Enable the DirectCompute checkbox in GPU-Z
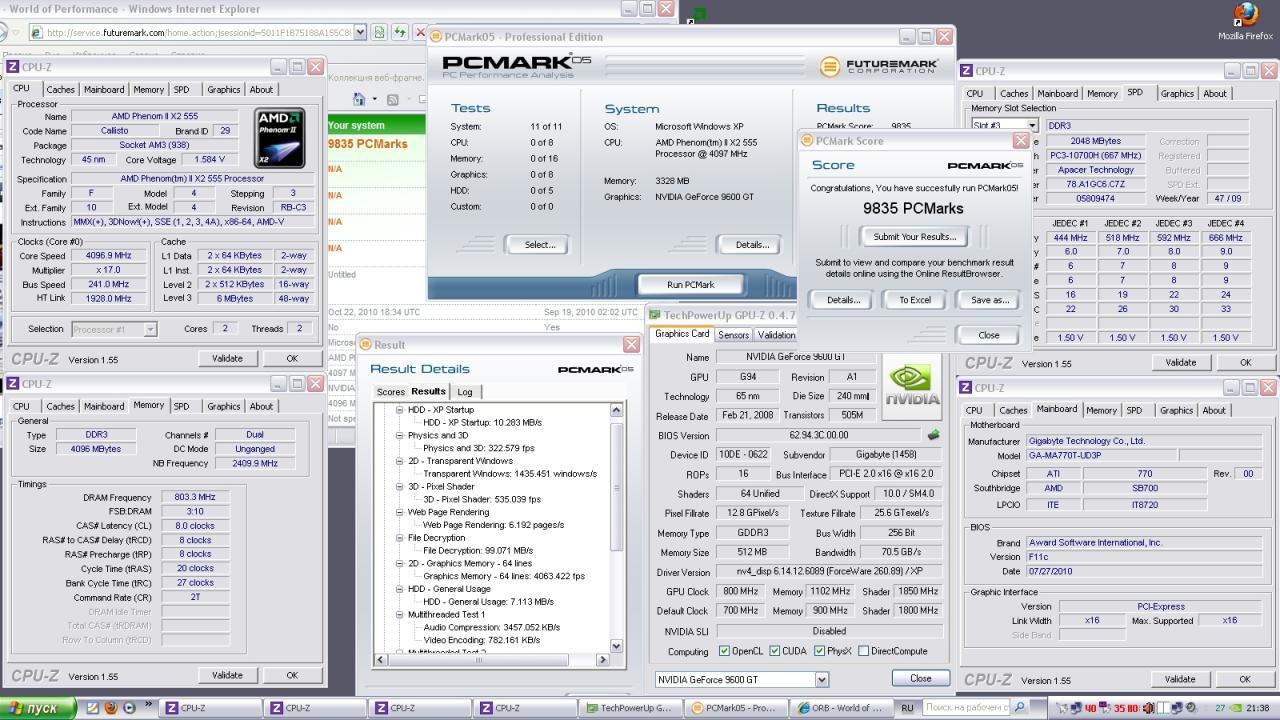This screenshot has height=720, width=1280. pos(863,651)
